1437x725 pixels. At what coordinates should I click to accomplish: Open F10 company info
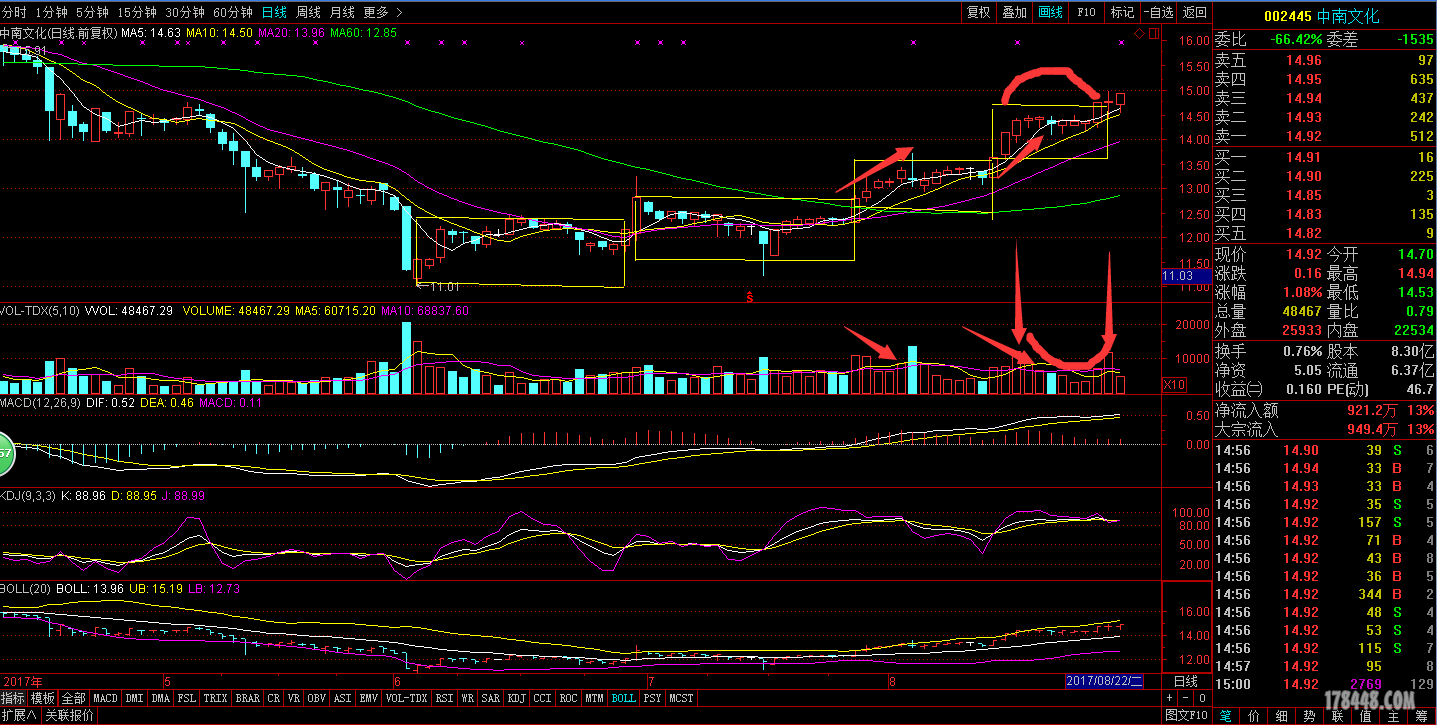(x=1086, y=12)
